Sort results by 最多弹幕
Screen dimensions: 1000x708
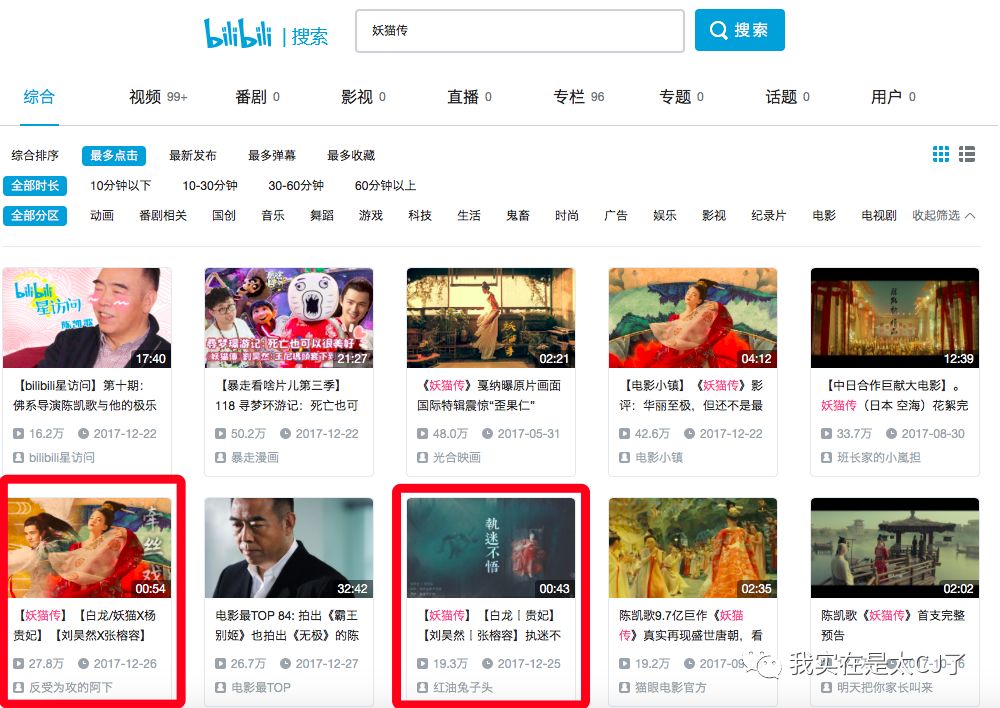click(x=272, y=156)
